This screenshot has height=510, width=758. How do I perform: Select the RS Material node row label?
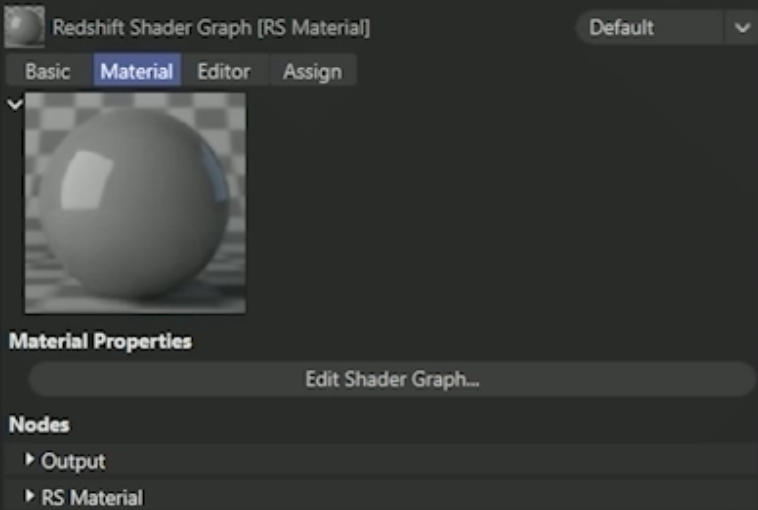coord(92,497)
